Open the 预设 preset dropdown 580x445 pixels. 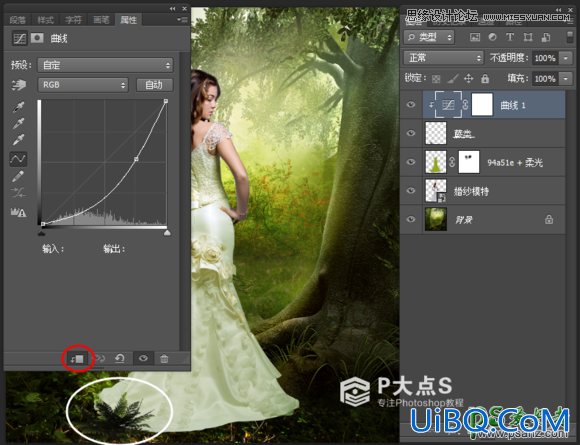[x=105, y=65]
